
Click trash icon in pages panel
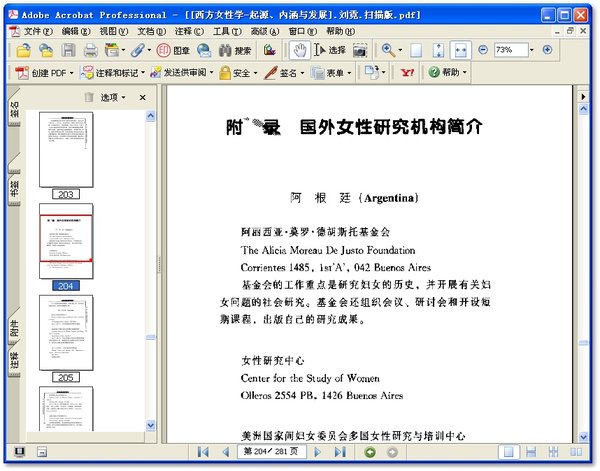[x=89, y=97]
